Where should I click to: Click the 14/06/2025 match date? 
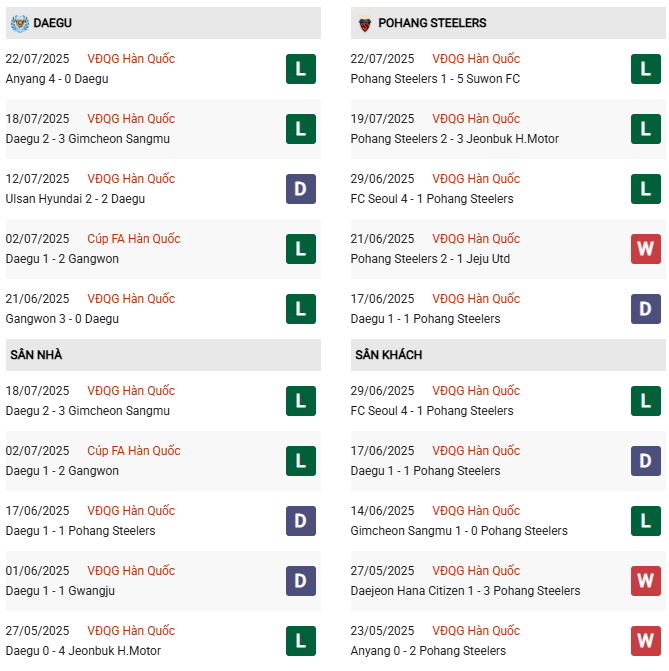coord(382,511)
